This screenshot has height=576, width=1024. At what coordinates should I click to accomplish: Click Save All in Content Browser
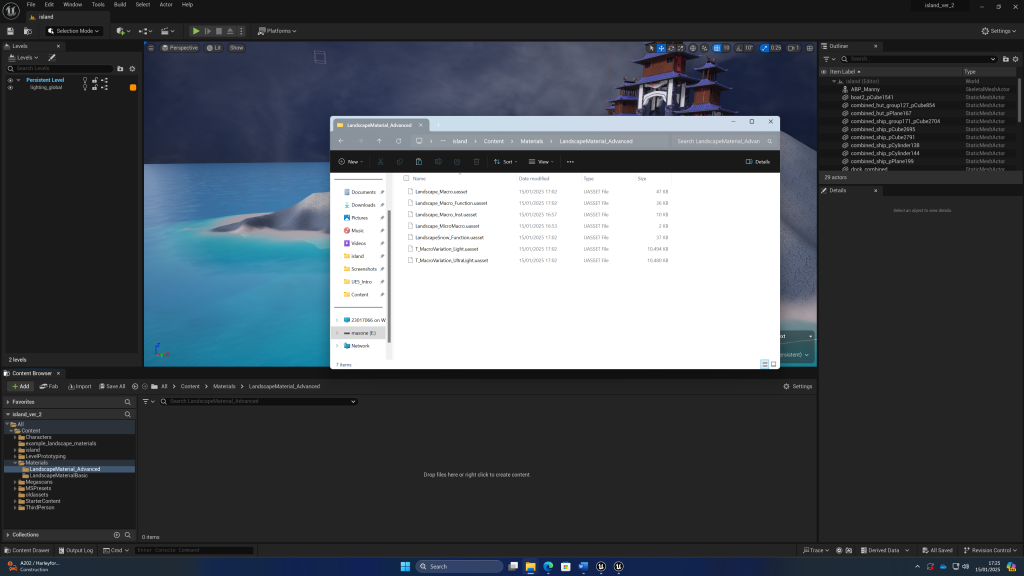pyautogui.click(x=112, y=387)
